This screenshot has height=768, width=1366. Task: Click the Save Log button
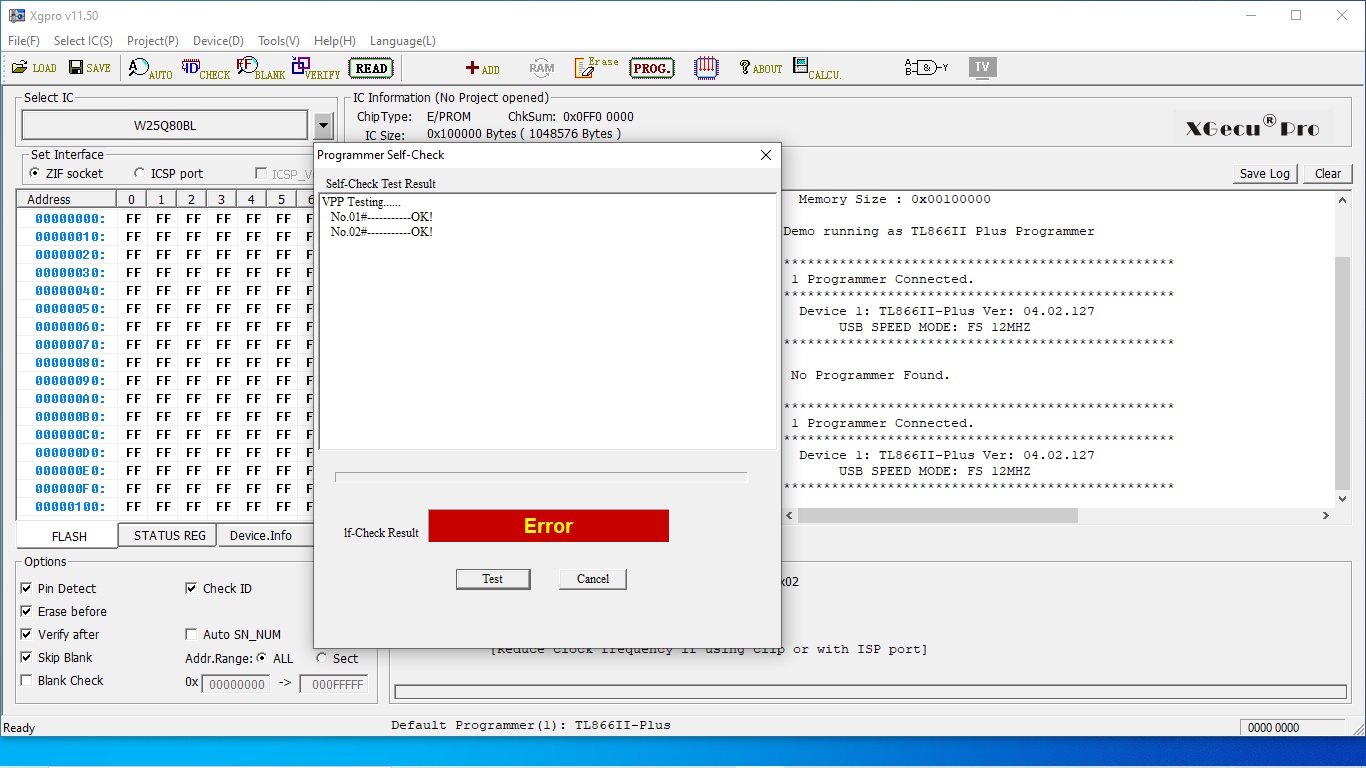(1264, 174)
